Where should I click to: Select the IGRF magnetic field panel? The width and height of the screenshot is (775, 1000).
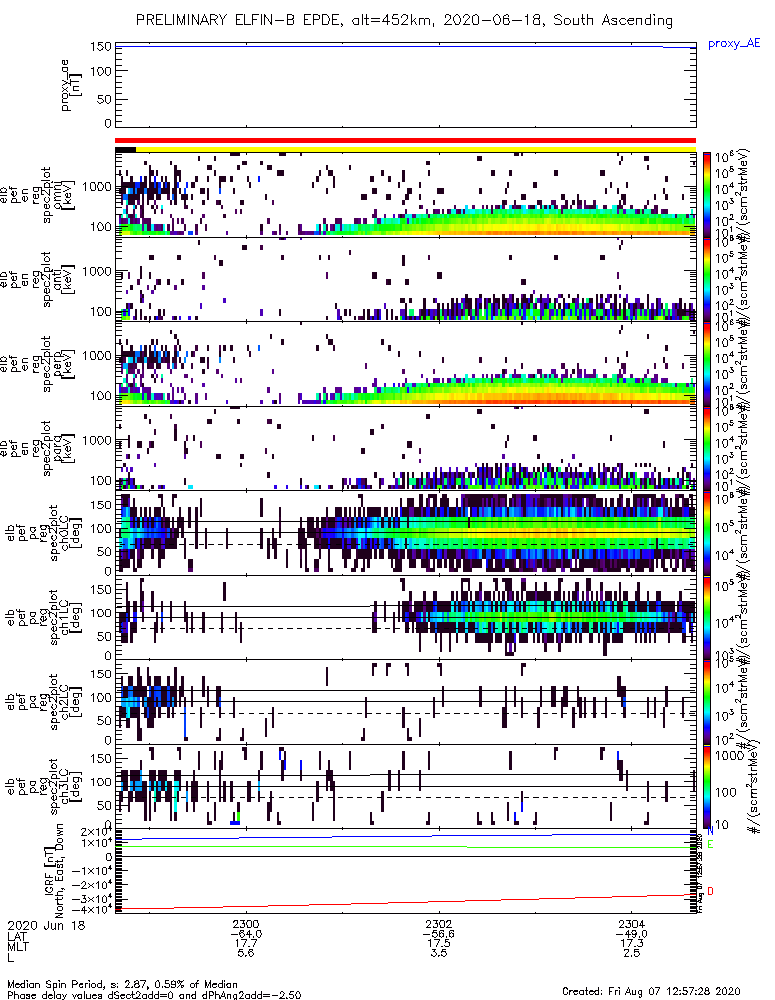(x=406, y=871)
